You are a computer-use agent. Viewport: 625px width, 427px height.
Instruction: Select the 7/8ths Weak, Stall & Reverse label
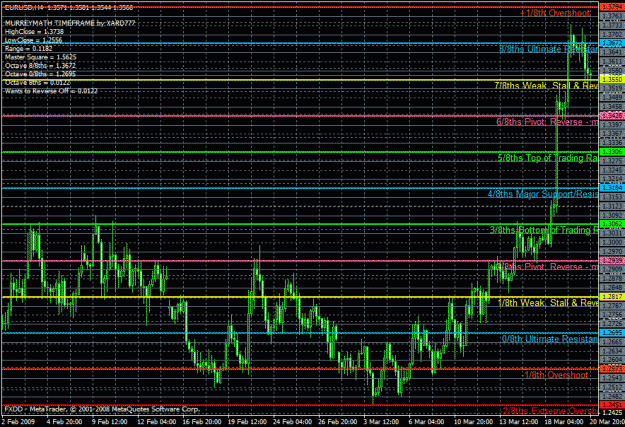(x=546, y=86)
